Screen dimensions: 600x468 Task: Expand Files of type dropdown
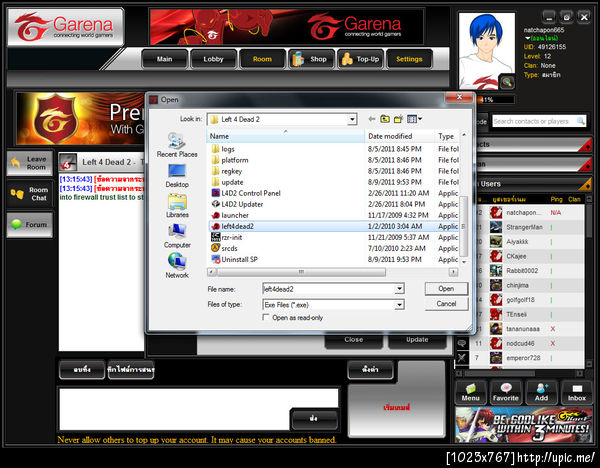[399, 305]
